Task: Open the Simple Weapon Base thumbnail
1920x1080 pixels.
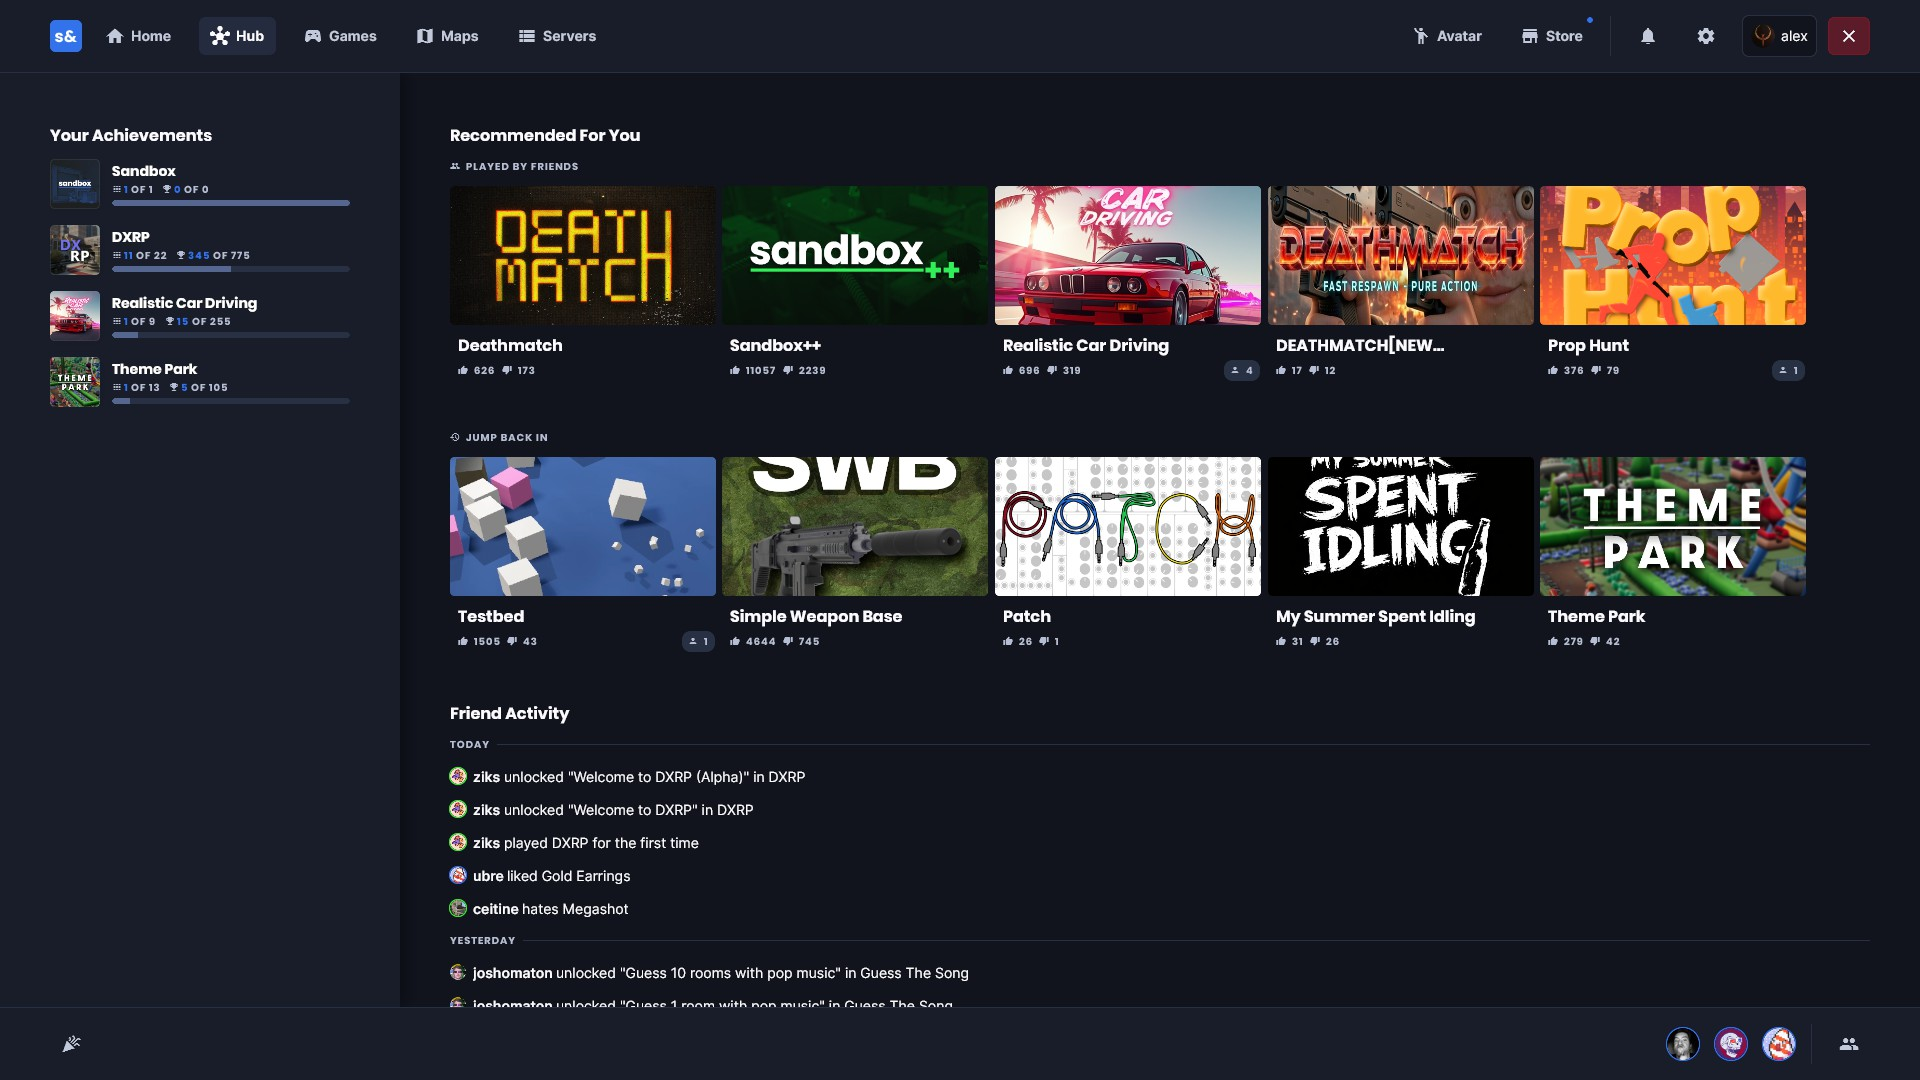Action: point(854,526)
